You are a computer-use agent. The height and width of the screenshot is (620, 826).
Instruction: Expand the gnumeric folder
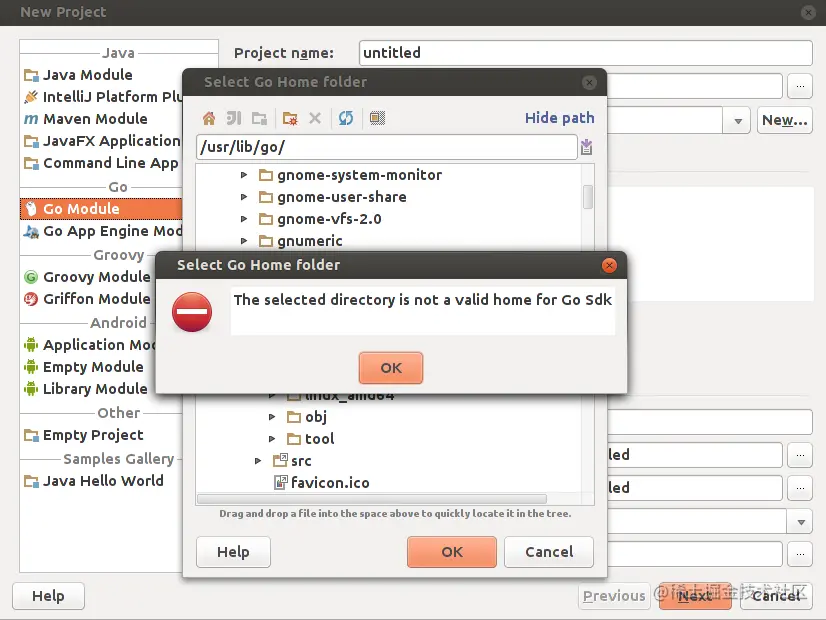point(244,241)
